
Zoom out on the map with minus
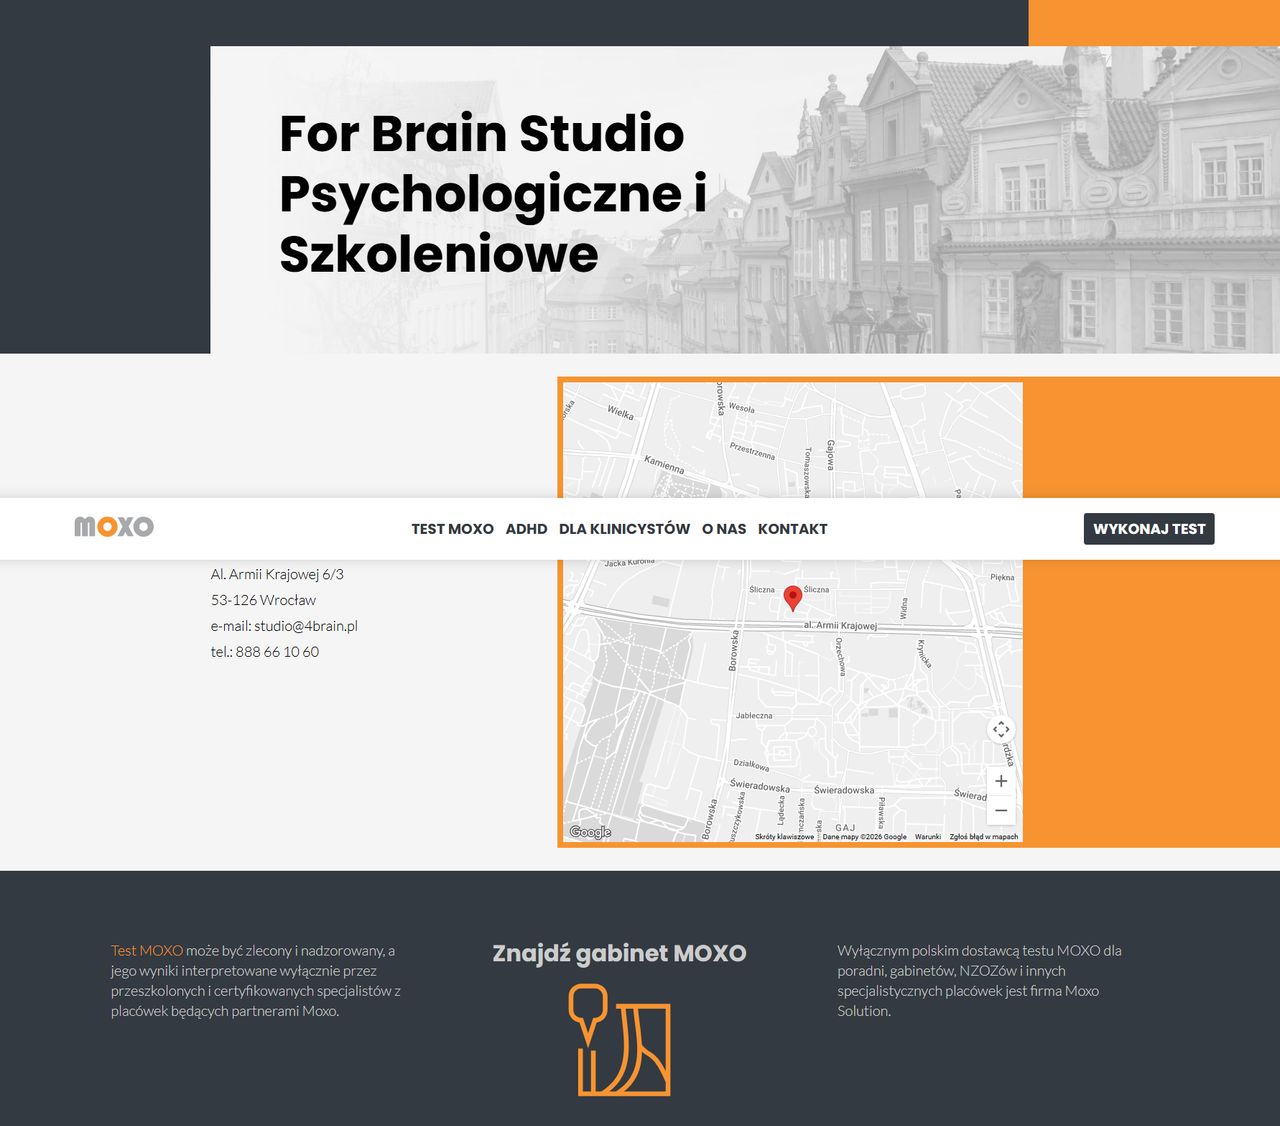[1001, 811]
